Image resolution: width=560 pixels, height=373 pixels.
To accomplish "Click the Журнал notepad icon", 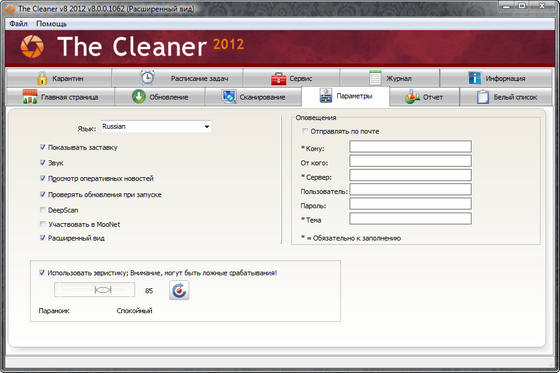I will [375, 78].
